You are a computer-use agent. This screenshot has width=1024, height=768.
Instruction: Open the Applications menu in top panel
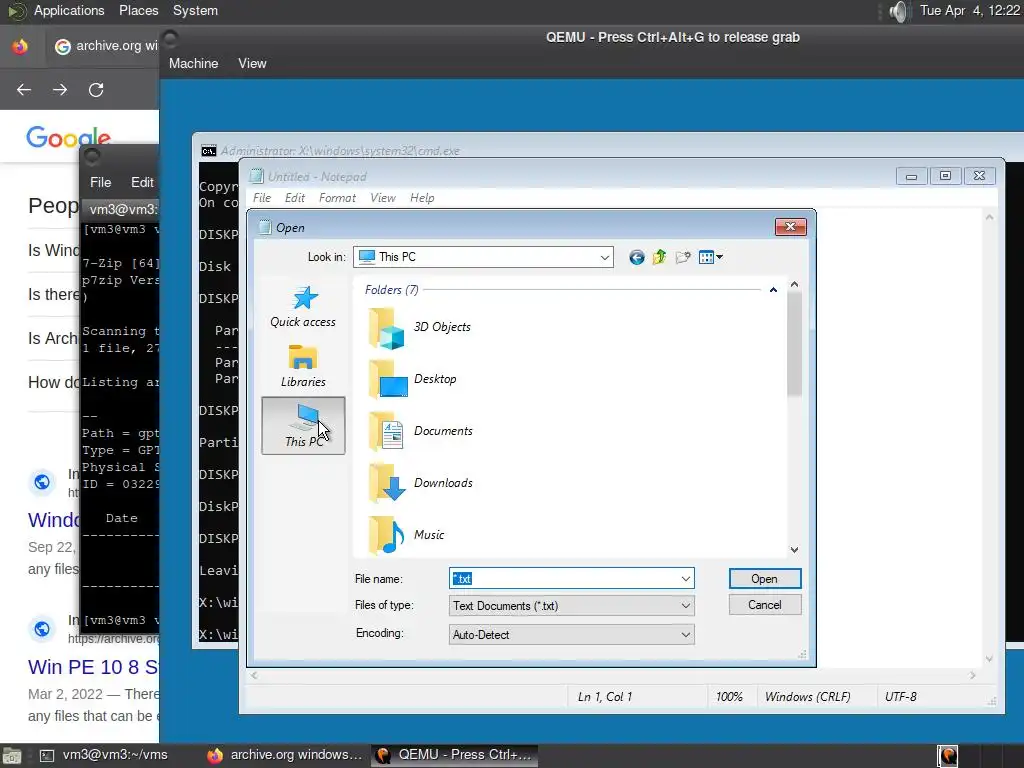[69, 10]
